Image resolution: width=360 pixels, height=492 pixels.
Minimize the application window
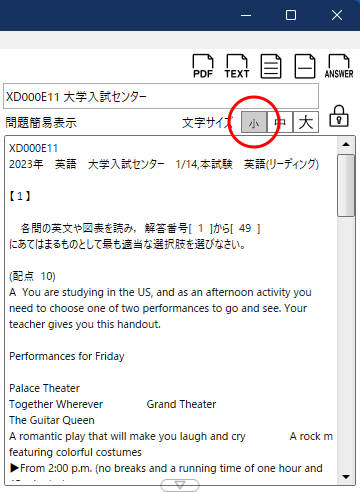(246, 15)
